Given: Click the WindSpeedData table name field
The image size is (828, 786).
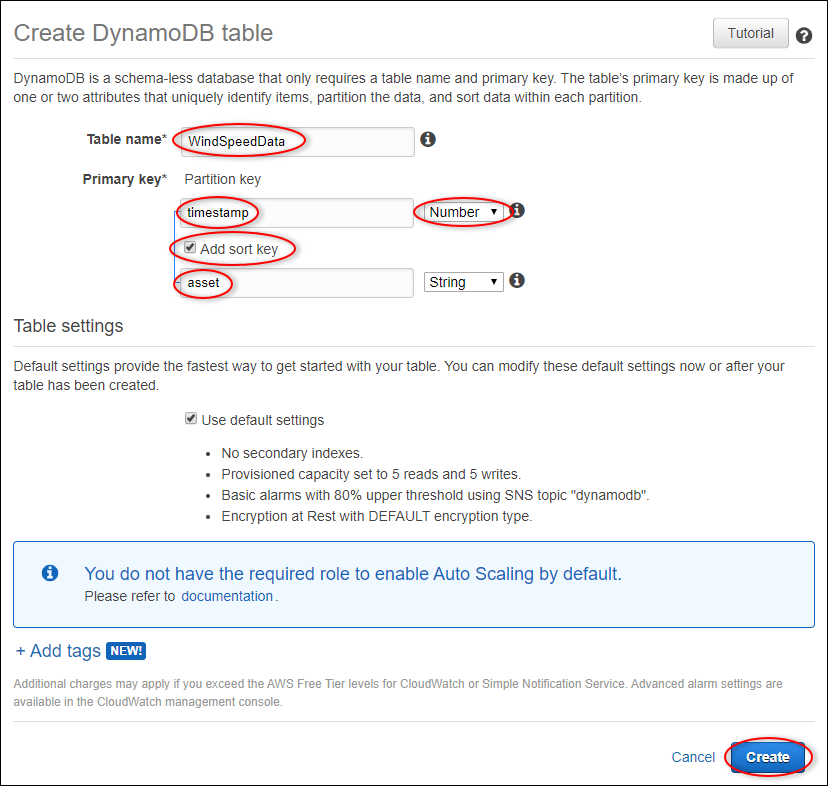Looking at the screenshot, I should pos(296,141).
